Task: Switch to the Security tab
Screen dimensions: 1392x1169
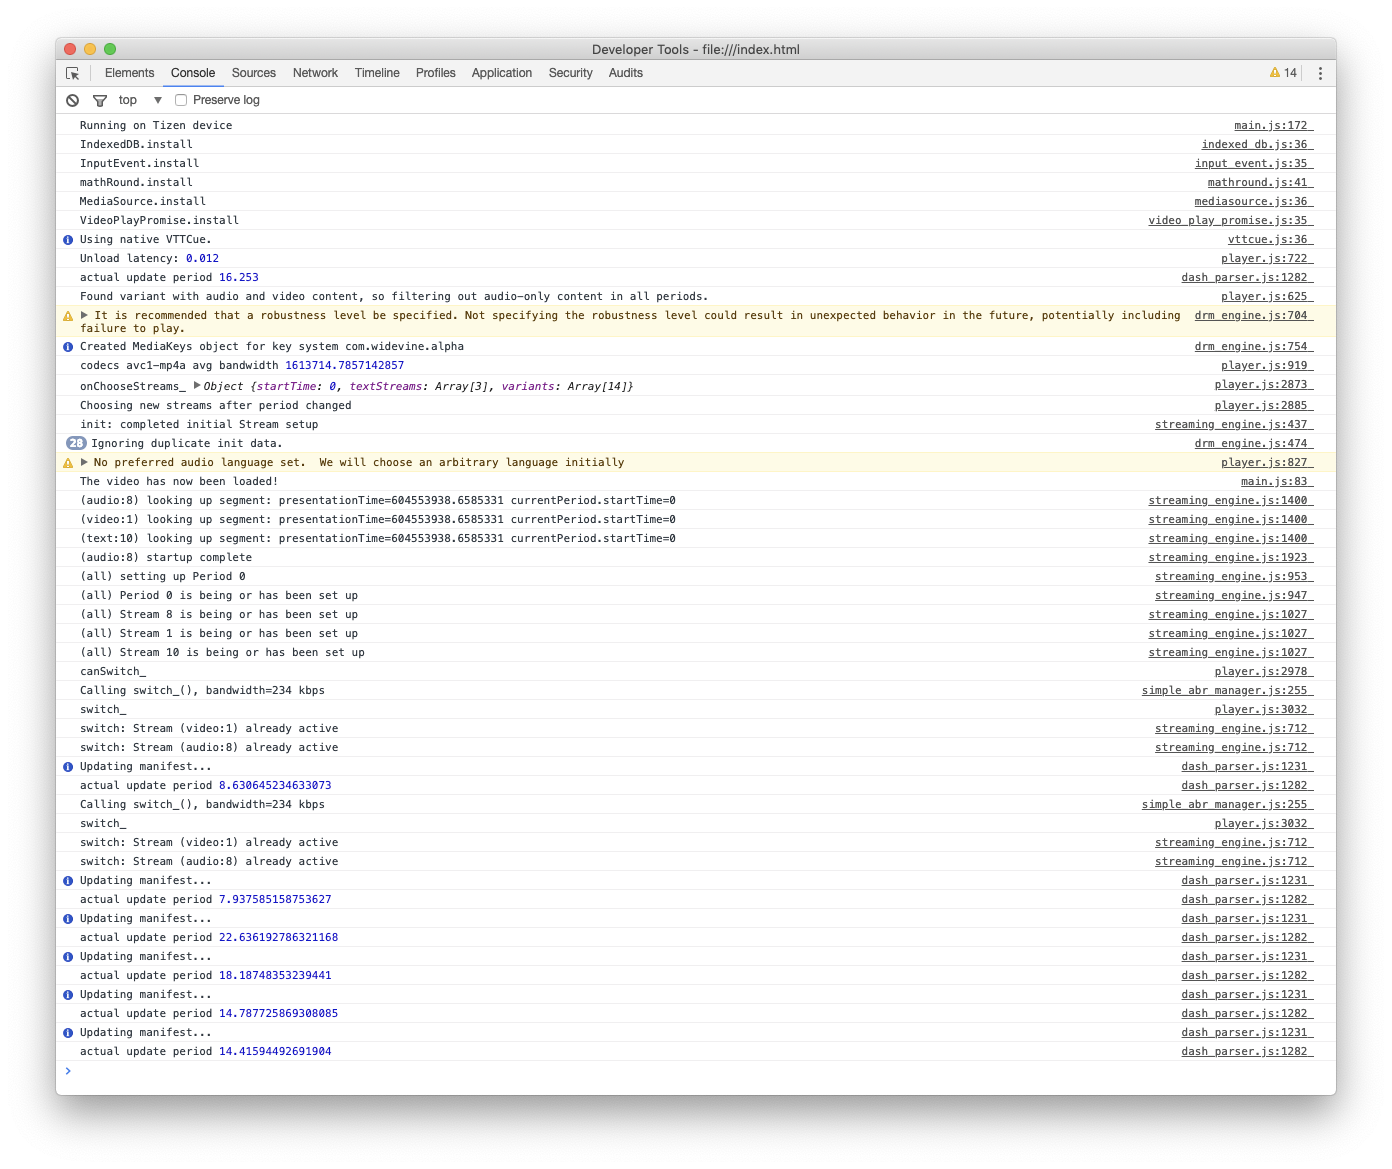Action: 571,73
